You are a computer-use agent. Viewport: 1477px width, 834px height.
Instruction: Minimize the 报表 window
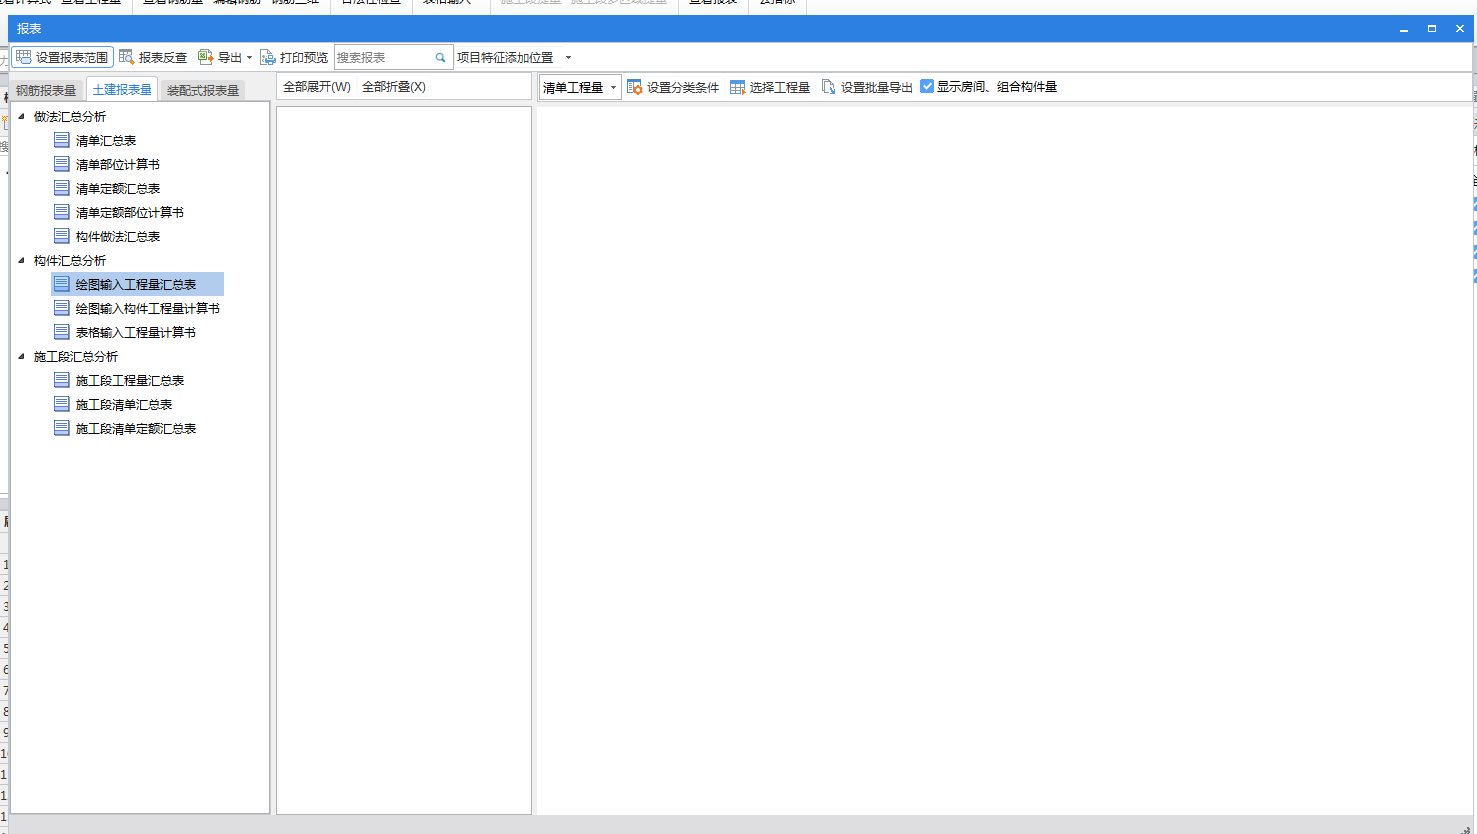click(1404, 29)
